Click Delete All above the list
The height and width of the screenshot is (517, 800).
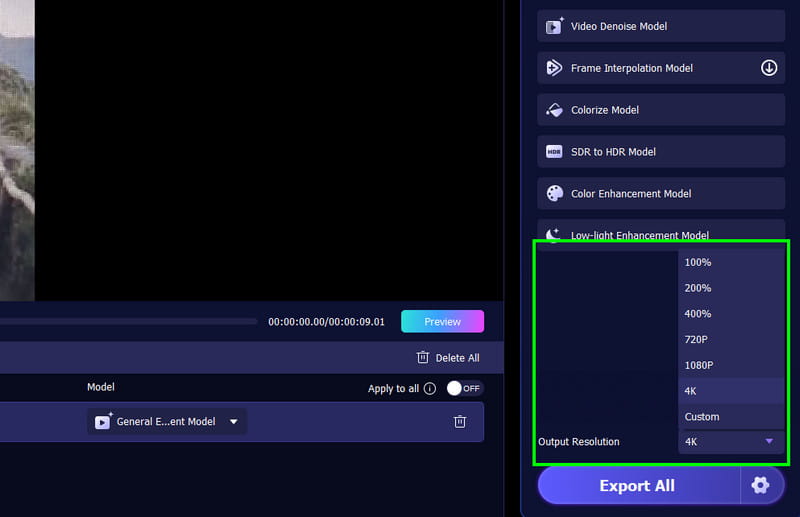click(447, 358)
